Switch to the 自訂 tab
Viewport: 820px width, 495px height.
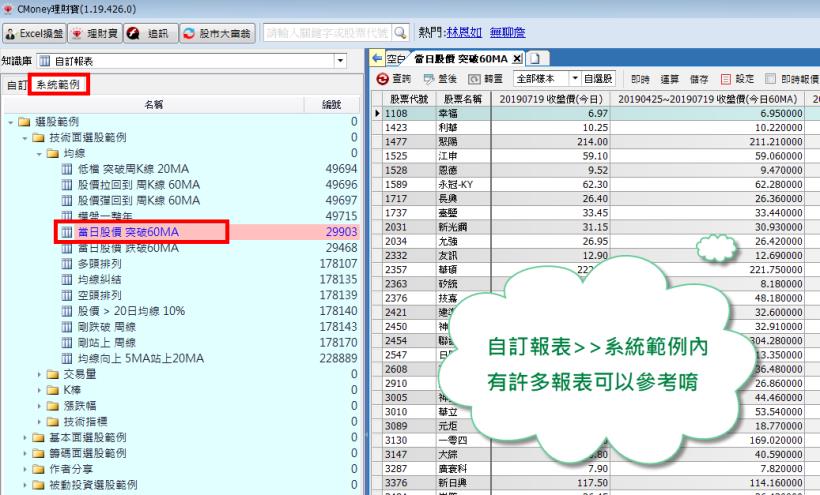coord(16,86)
